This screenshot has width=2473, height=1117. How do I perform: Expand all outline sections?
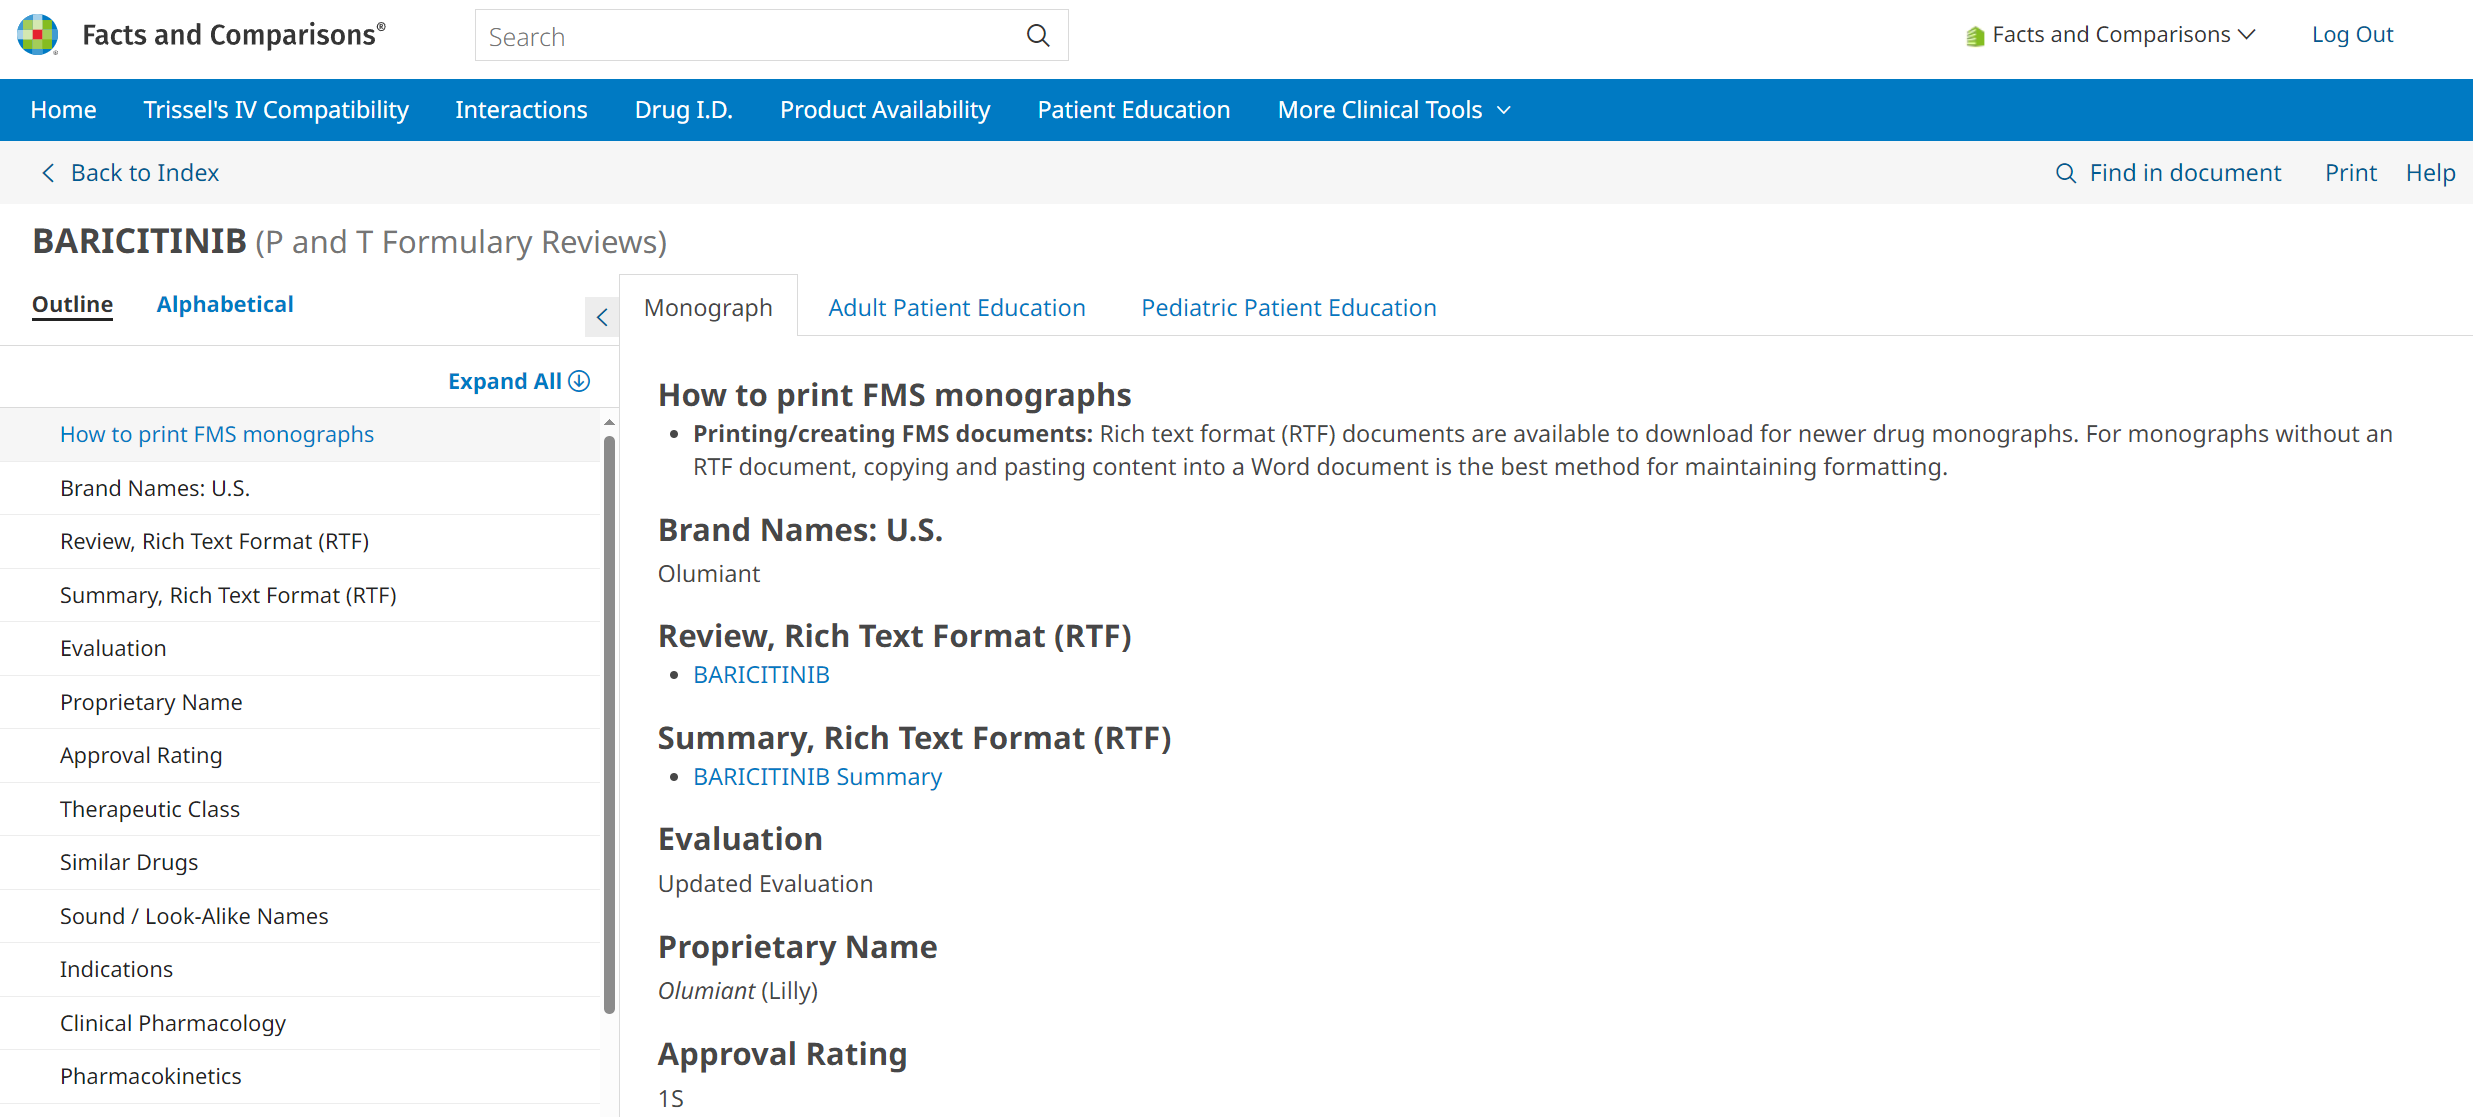coord(506,381)
